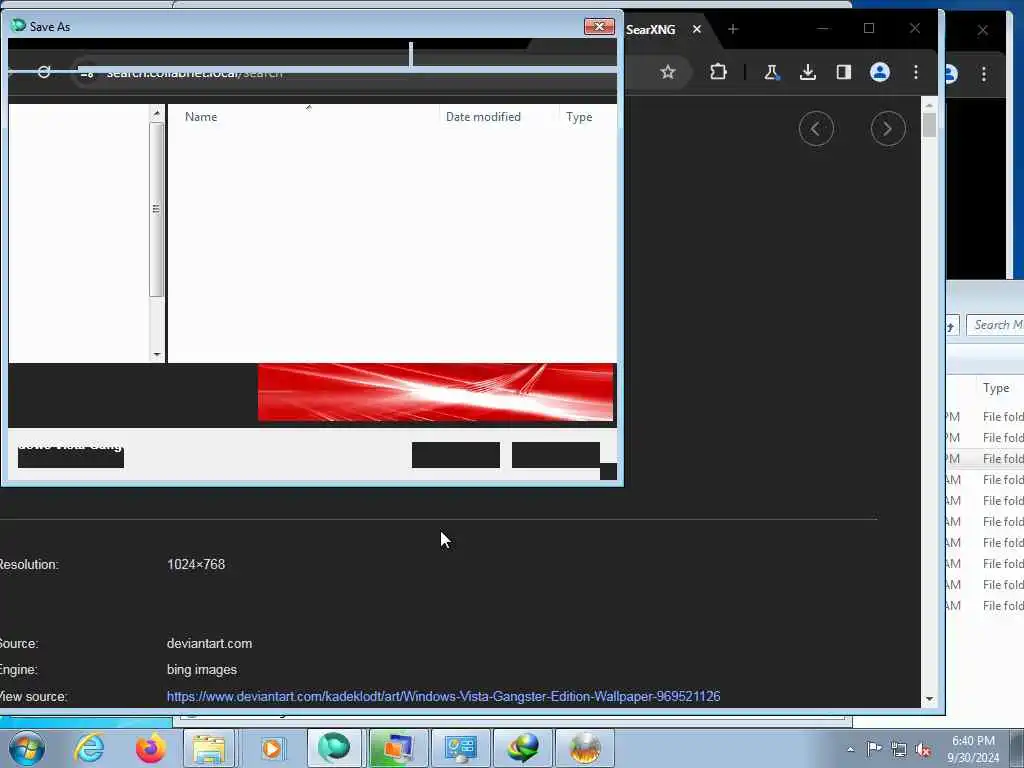Open the browser profile avatar
1024x768 pixels.
point(880,72)
